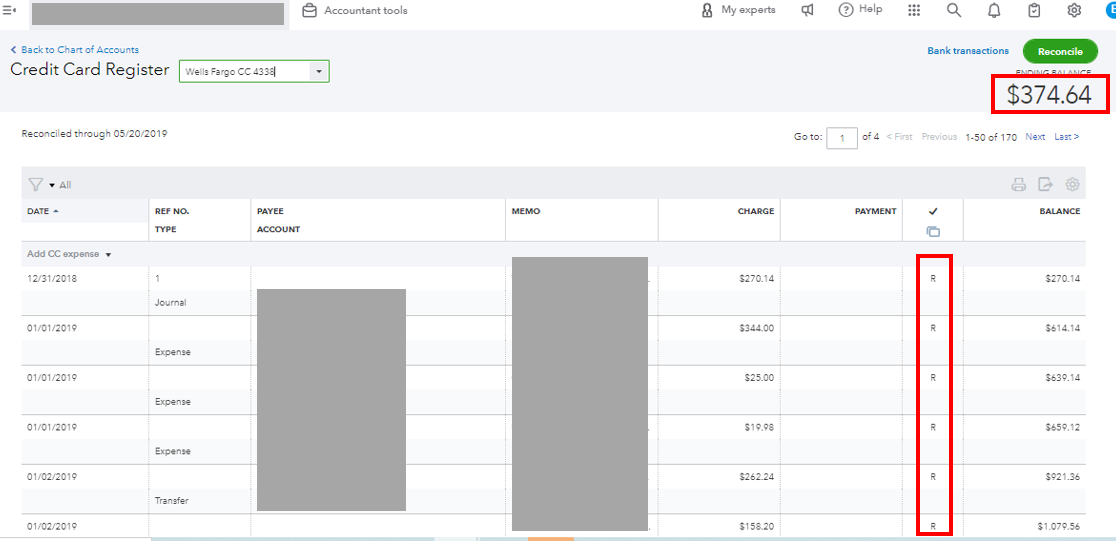Open register table settings gear

coord(1072,185)
